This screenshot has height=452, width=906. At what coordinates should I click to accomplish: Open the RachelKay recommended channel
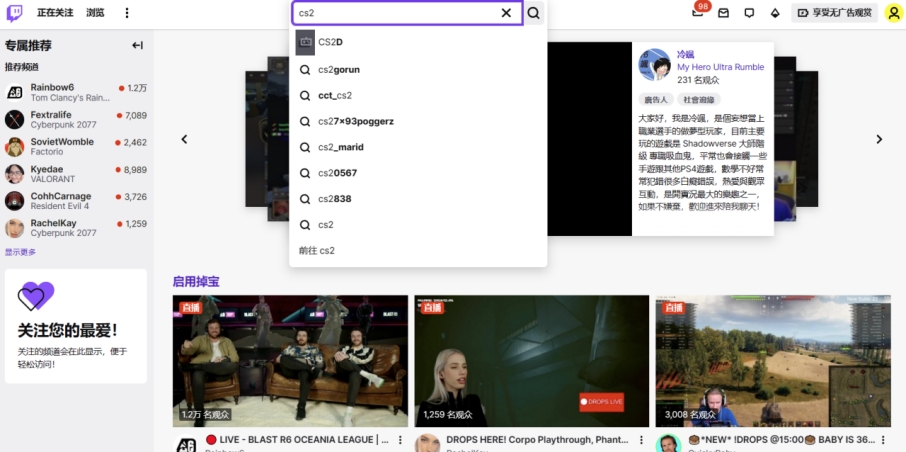(76, 228)
